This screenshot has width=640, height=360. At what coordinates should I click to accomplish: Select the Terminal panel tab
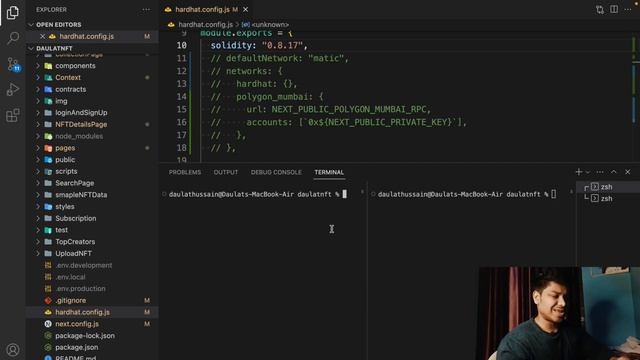point(329,172)
